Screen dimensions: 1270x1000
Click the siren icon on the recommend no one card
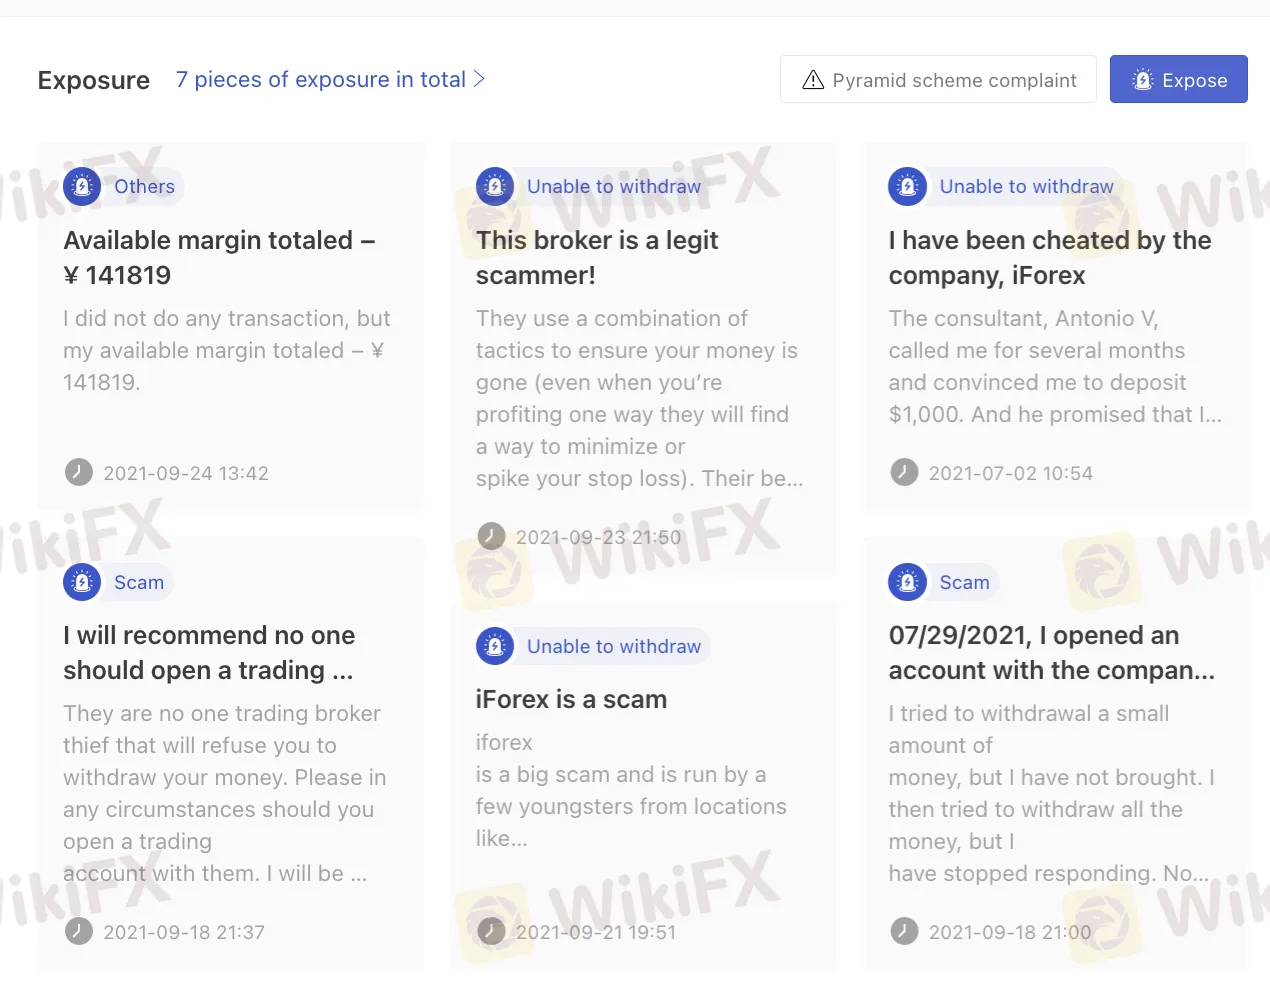tap(82, 582)
